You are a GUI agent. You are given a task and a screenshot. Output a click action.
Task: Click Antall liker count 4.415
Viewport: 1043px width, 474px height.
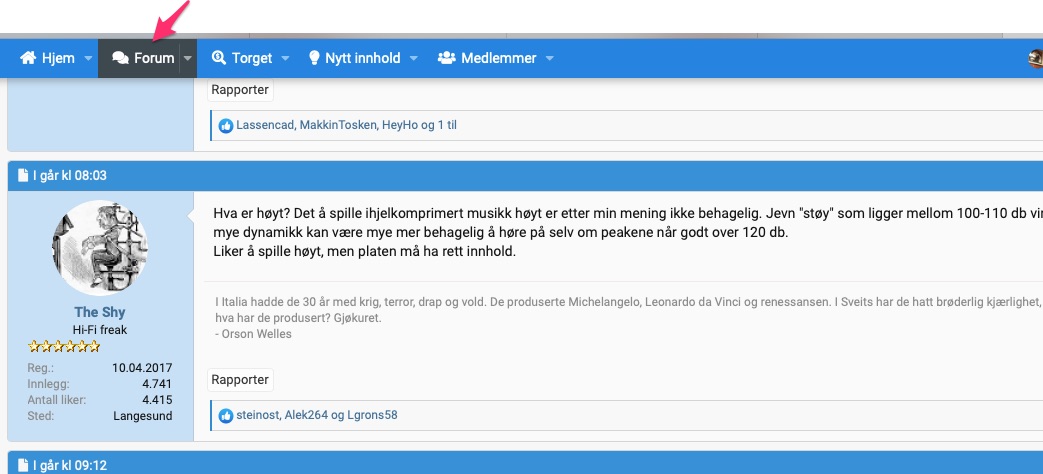click(157, 400)
